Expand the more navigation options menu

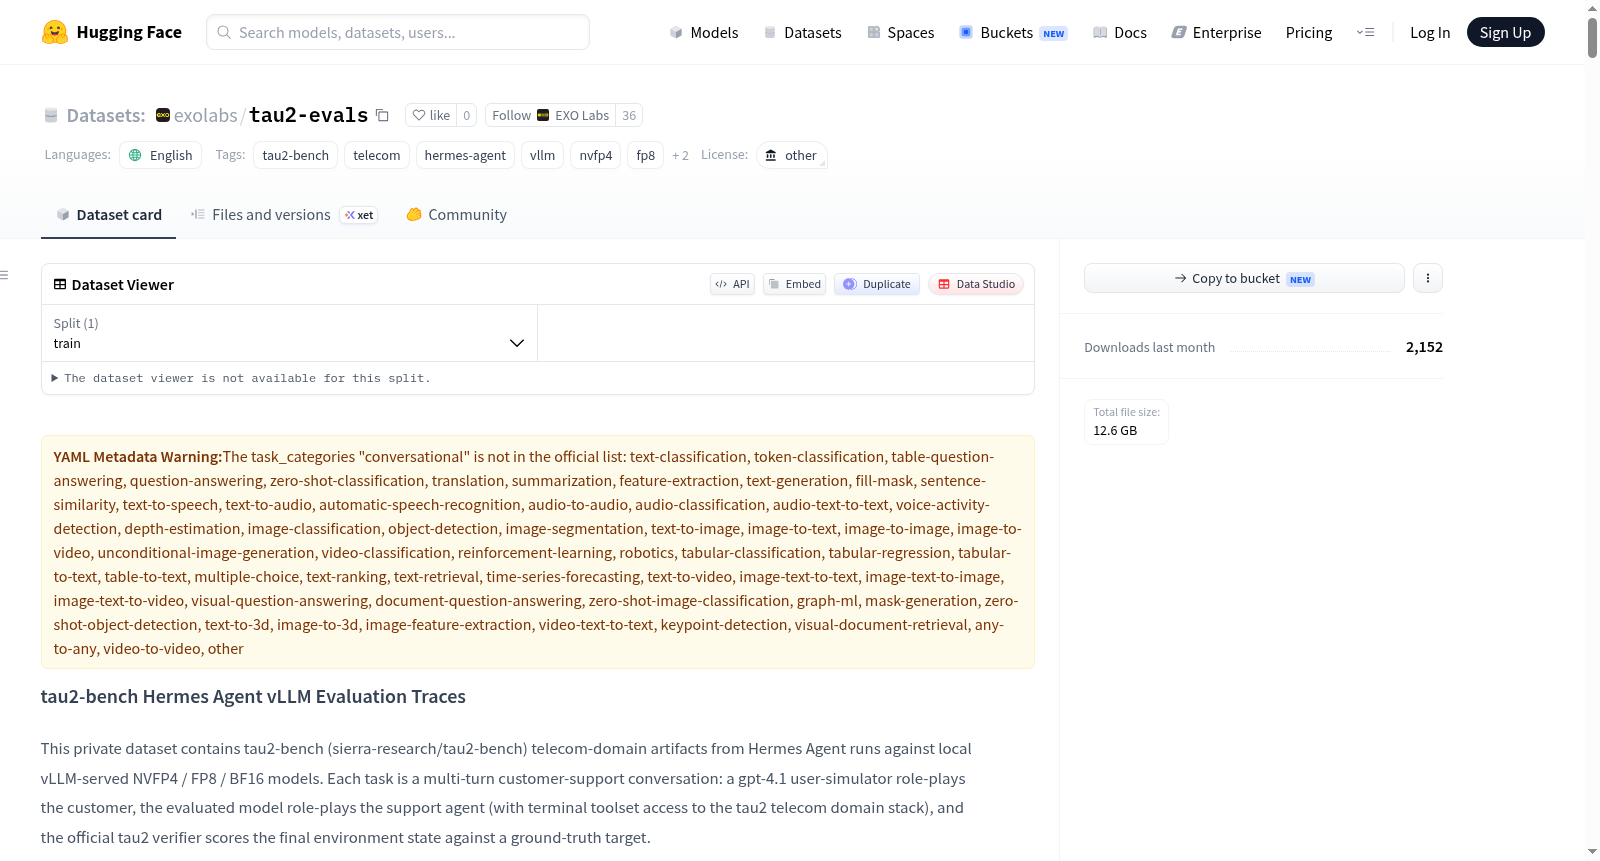(x=1365, y=32)
